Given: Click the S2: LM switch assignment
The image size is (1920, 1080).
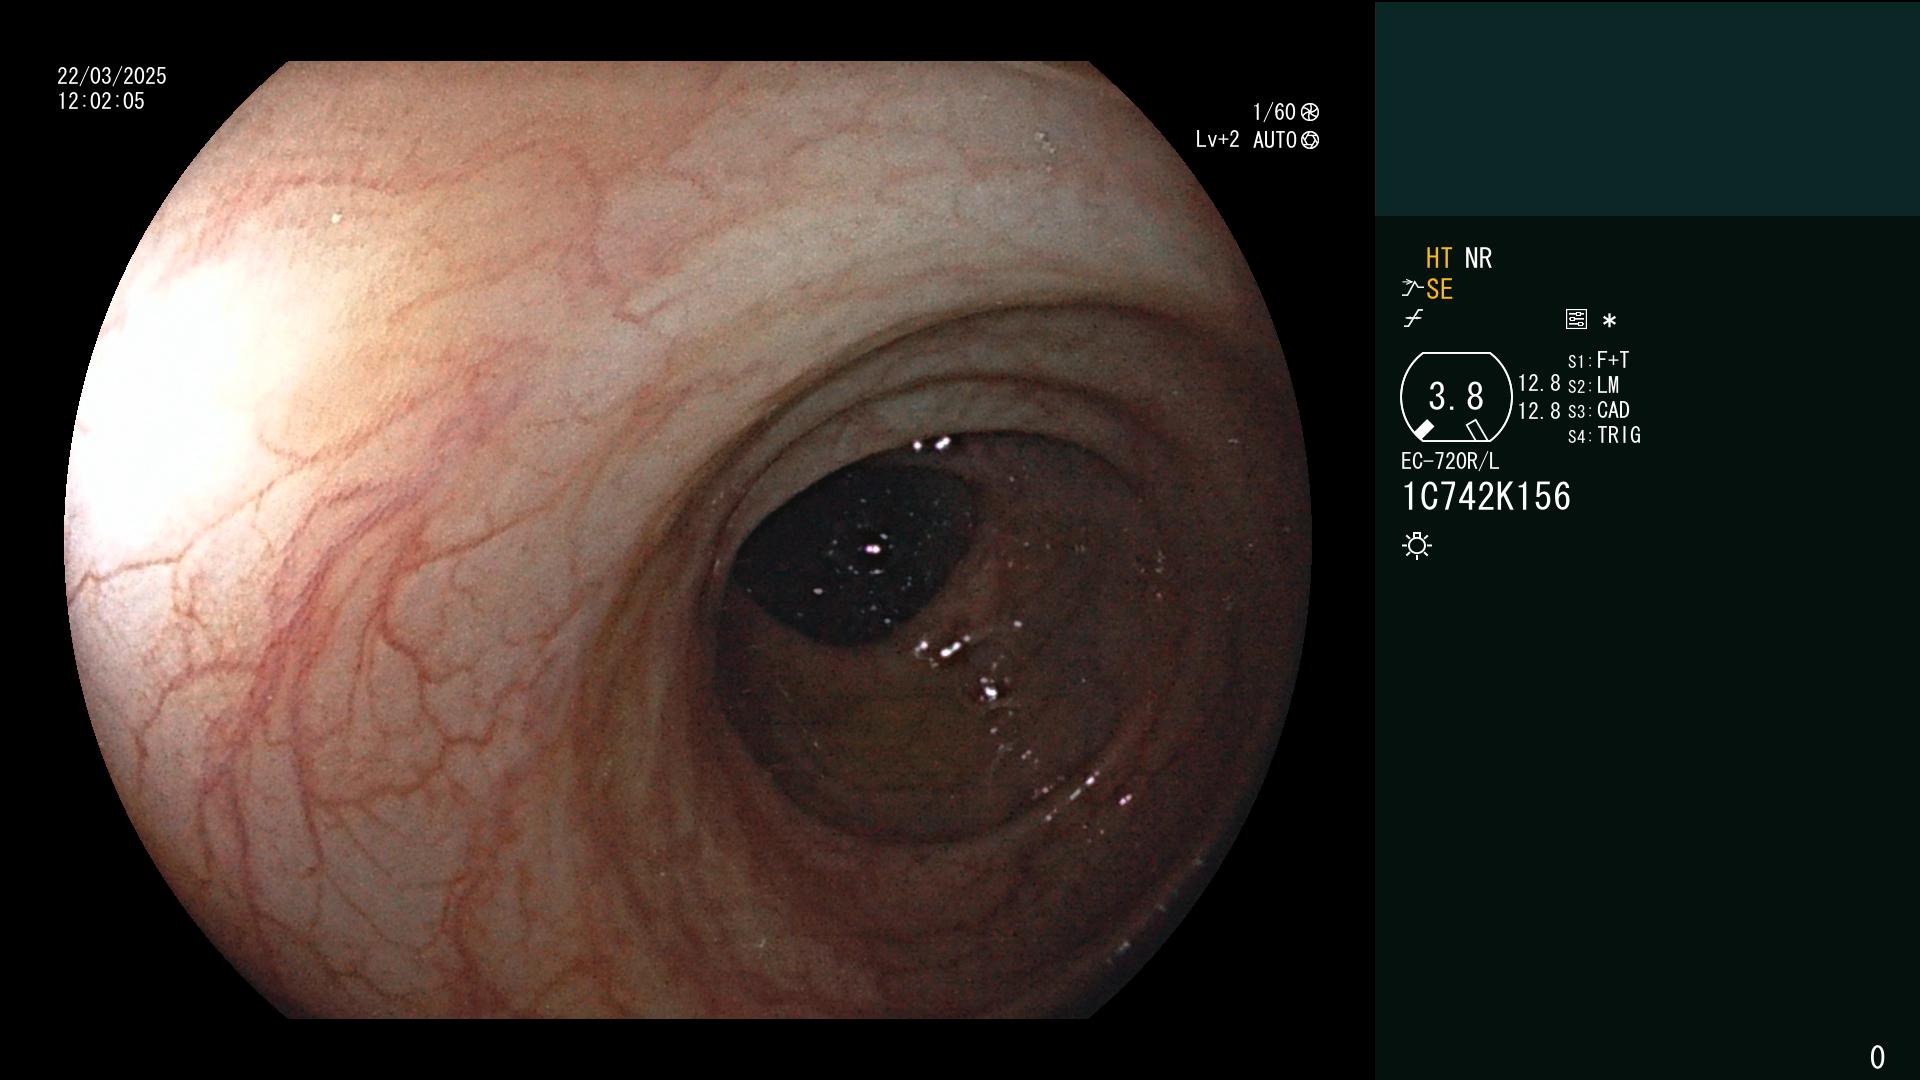Looking at the screenshot, I should [x=1594, y=385].
